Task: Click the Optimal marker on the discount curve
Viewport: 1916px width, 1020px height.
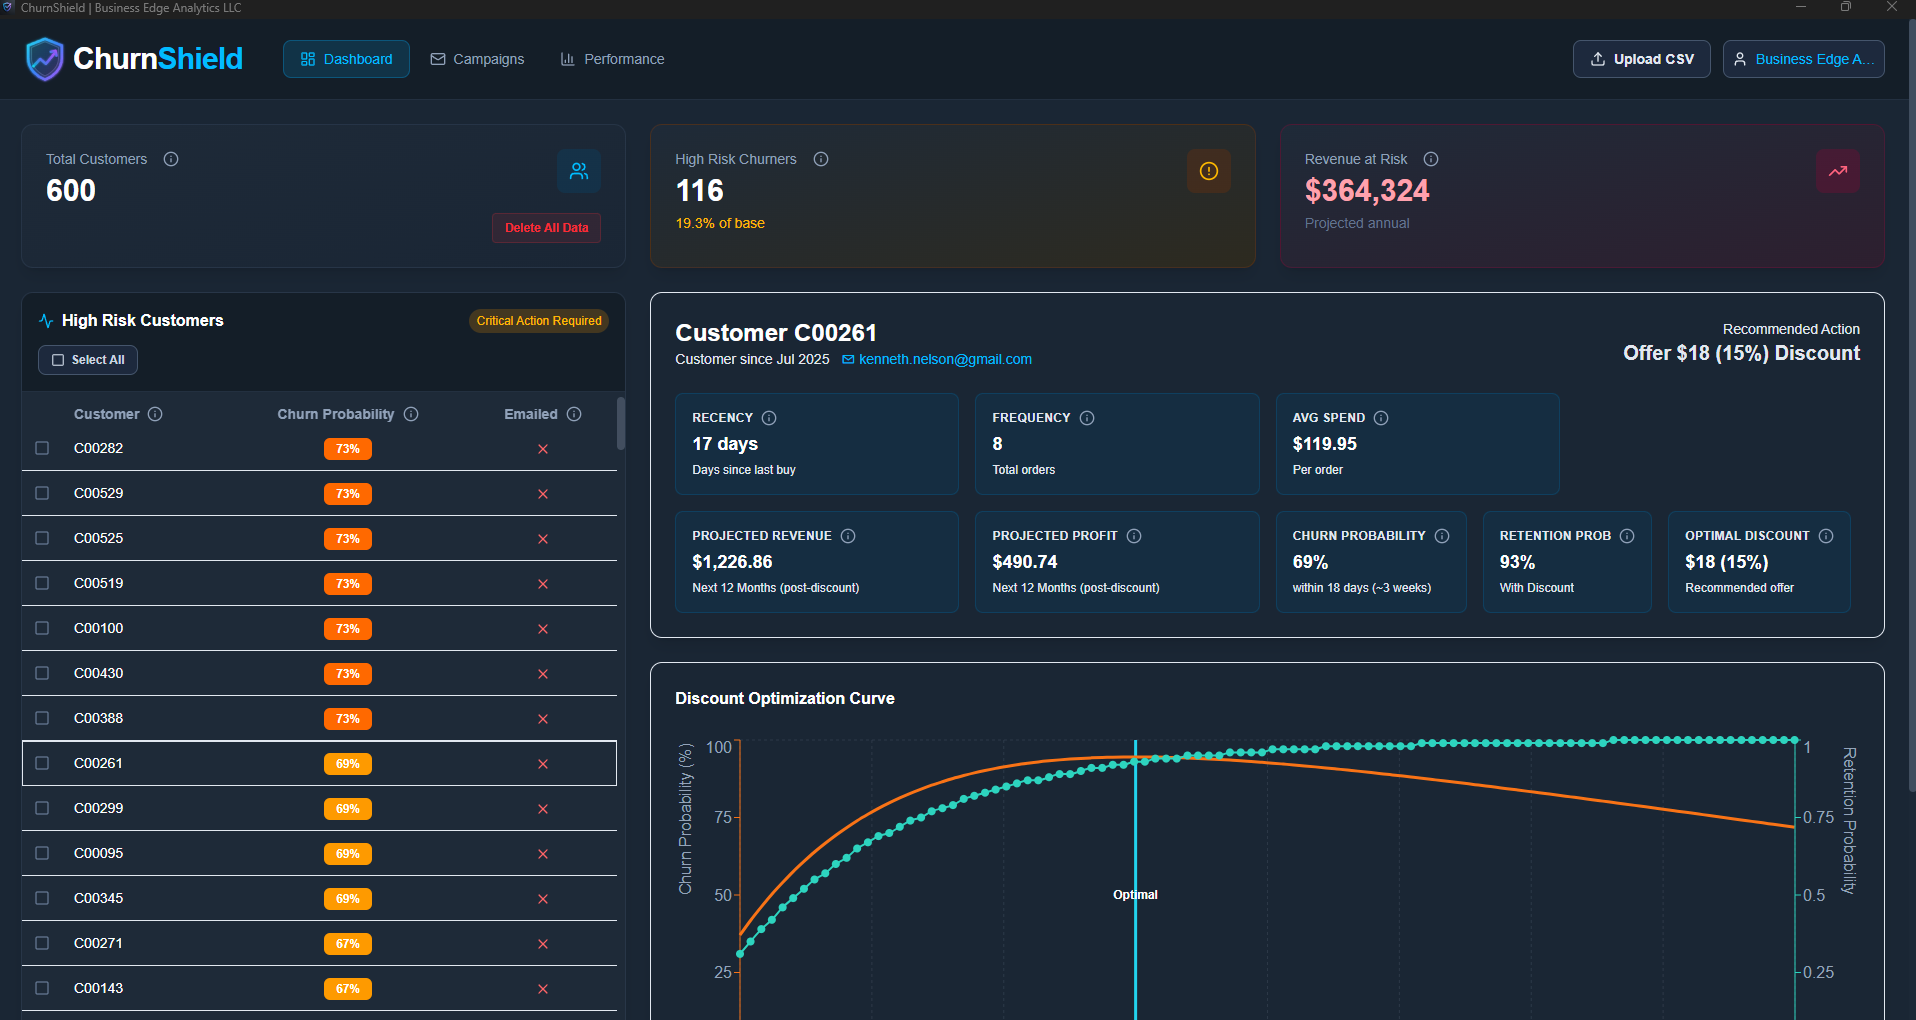Action: click(1135, 894)
